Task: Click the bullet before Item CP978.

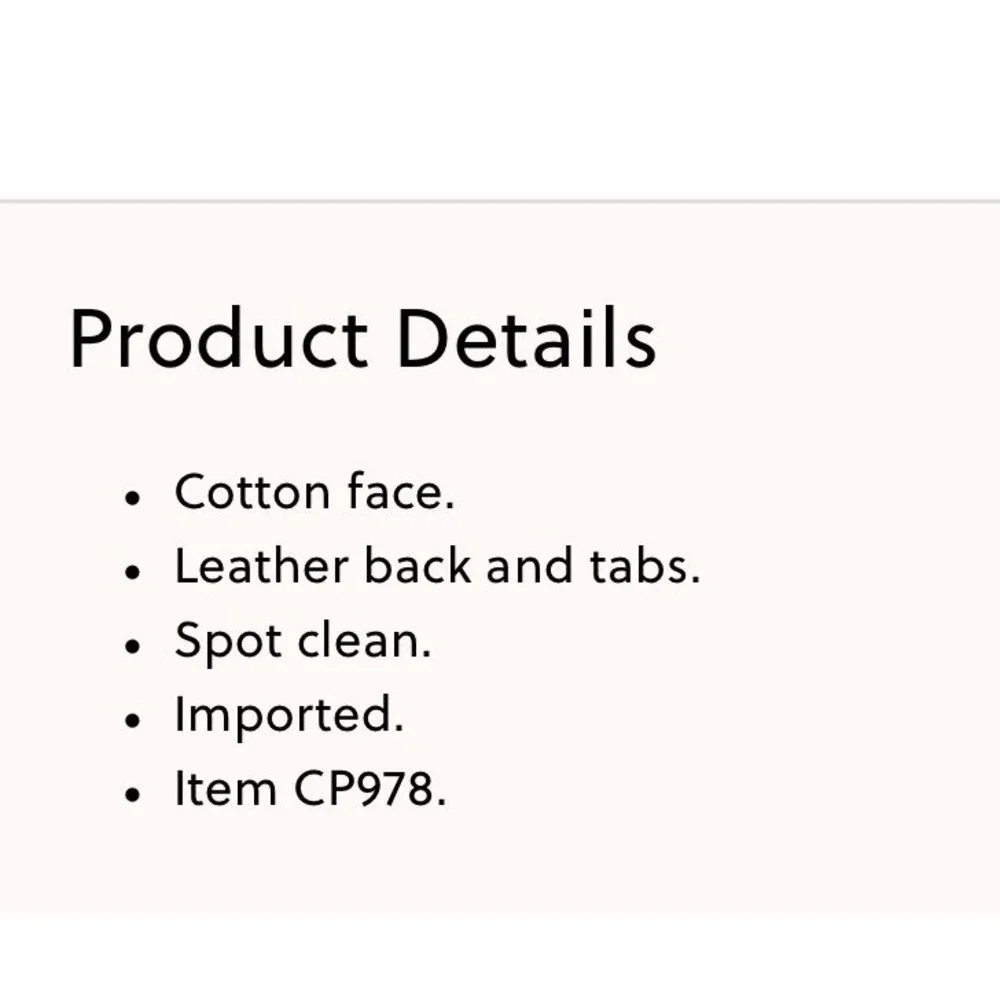Action: point(133,795)
